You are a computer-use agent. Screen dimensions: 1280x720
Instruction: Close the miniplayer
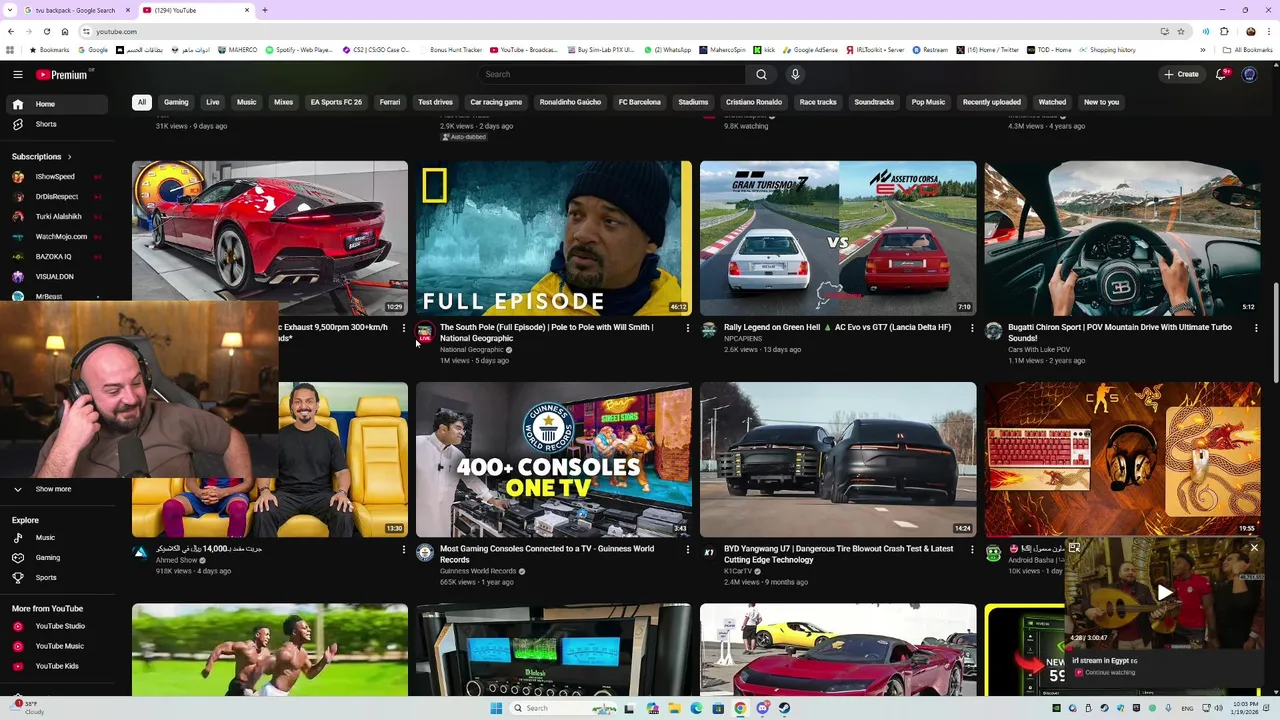pyautogui.click(x=1254, y=548)
